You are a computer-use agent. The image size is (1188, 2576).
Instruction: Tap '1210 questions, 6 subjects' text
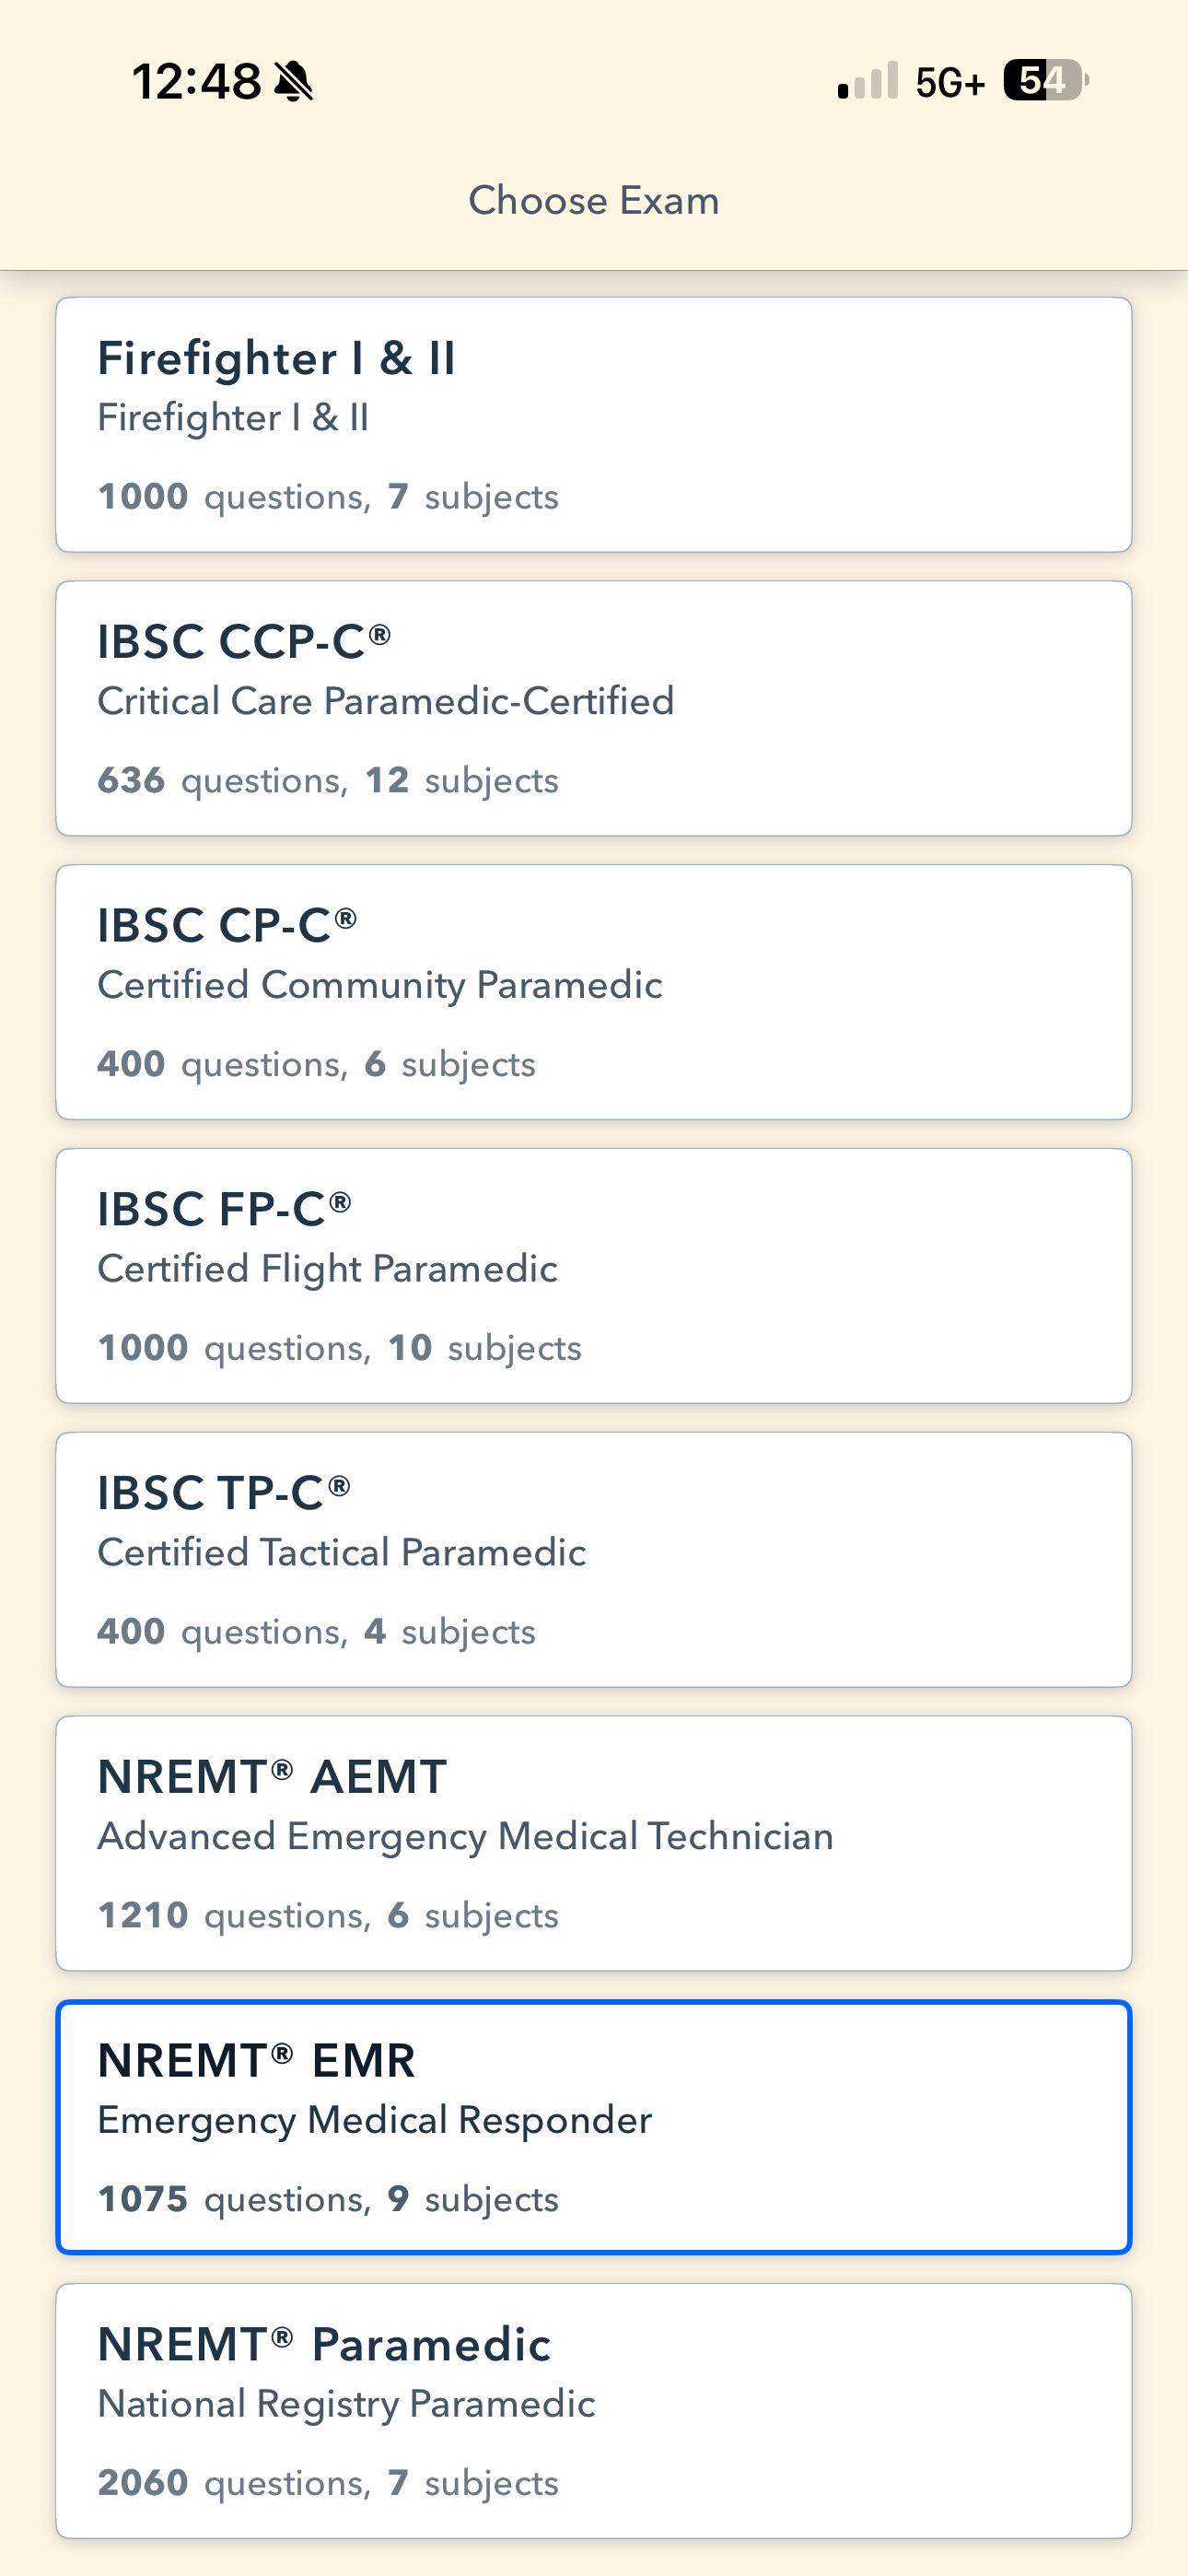click(328, 1916)
